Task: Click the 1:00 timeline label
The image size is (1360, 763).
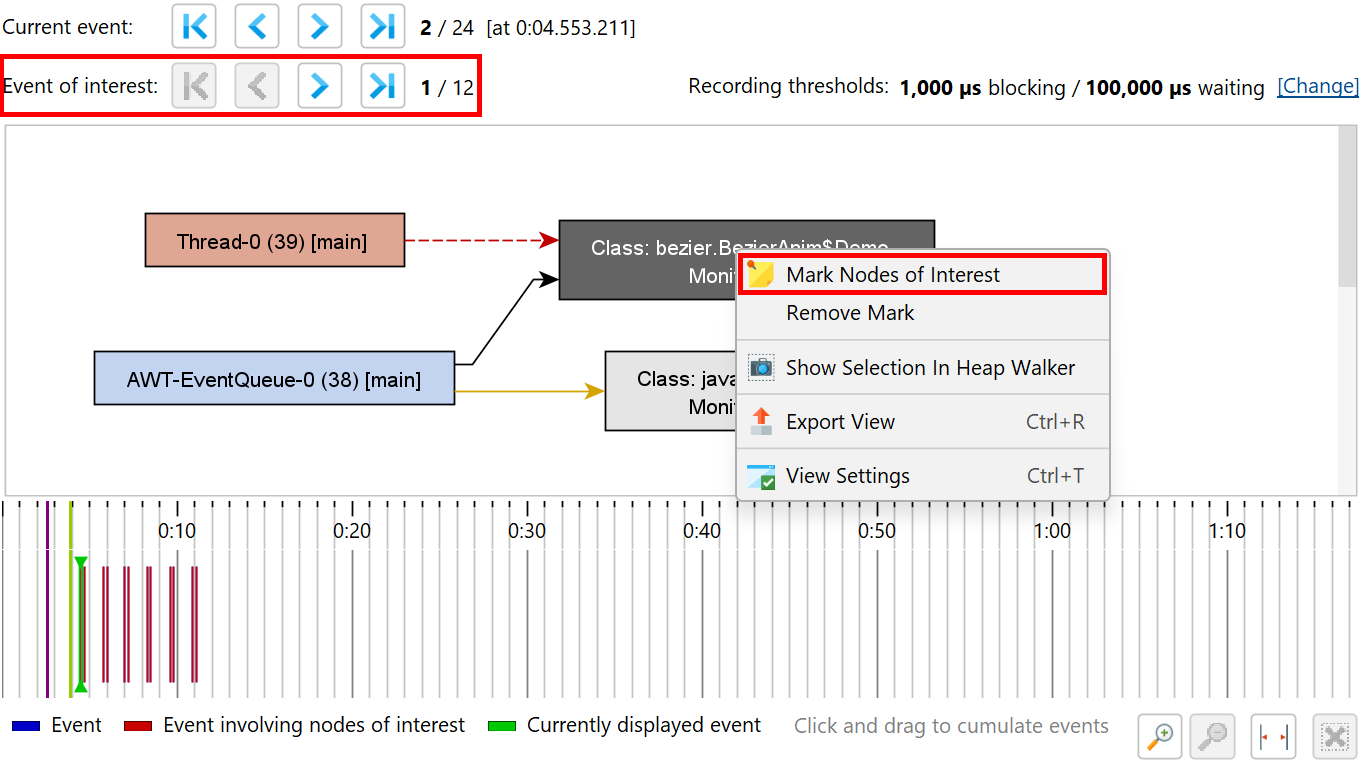Action: coord(1052,530)
